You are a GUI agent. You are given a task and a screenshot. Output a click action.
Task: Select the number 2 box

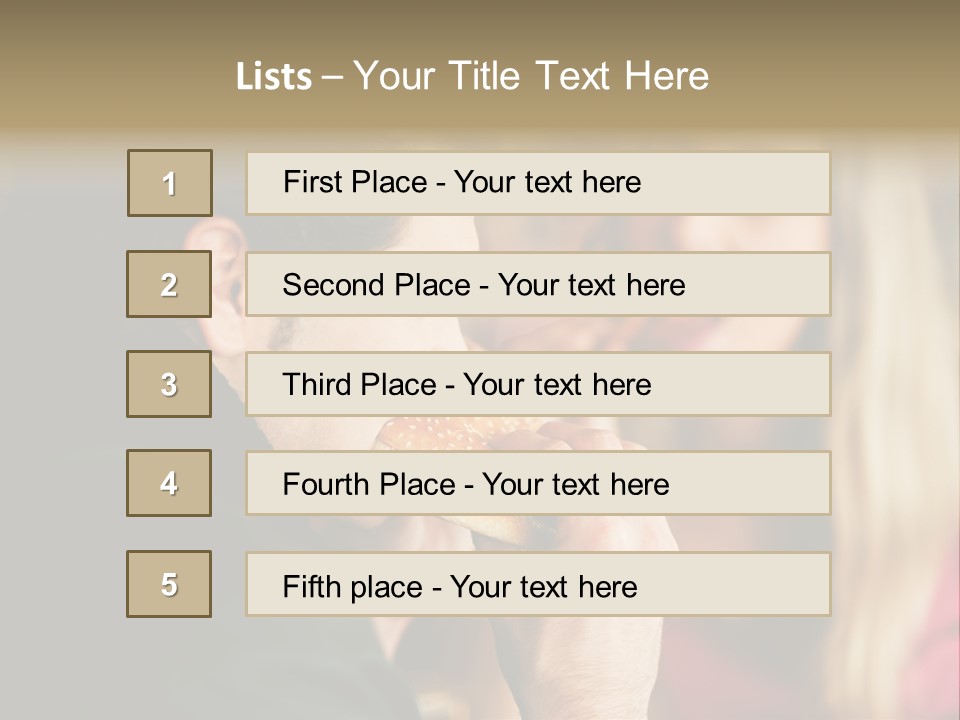[x=169, y=284]
